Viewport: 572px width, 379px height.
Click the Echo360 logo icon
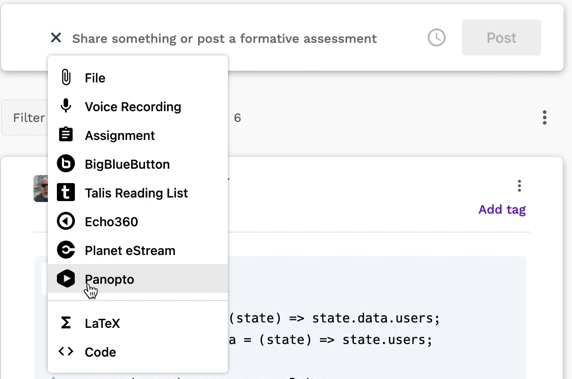[x=66, y=221]
